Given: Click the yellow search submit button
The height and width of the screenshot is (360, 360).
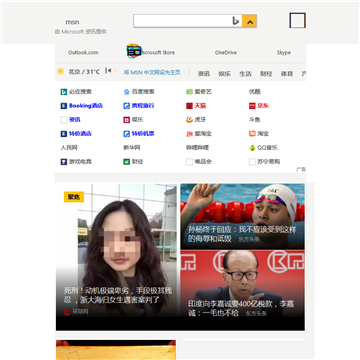Looking at the screenshot, I should click(x=249, y=21).
